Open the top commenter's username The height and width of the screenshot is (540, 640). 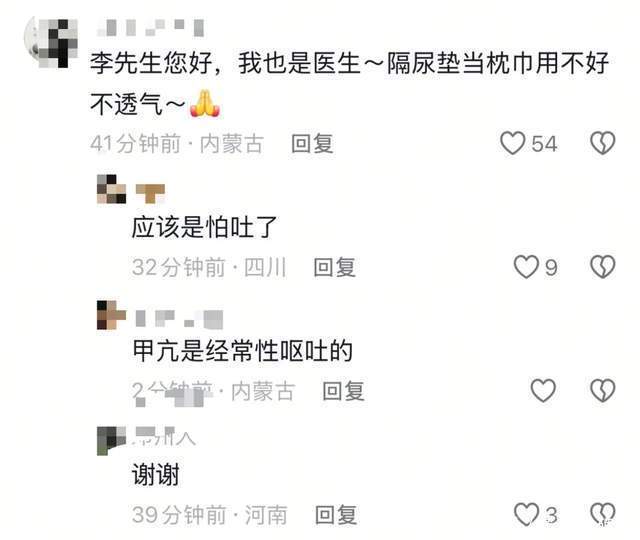point(151,27)
